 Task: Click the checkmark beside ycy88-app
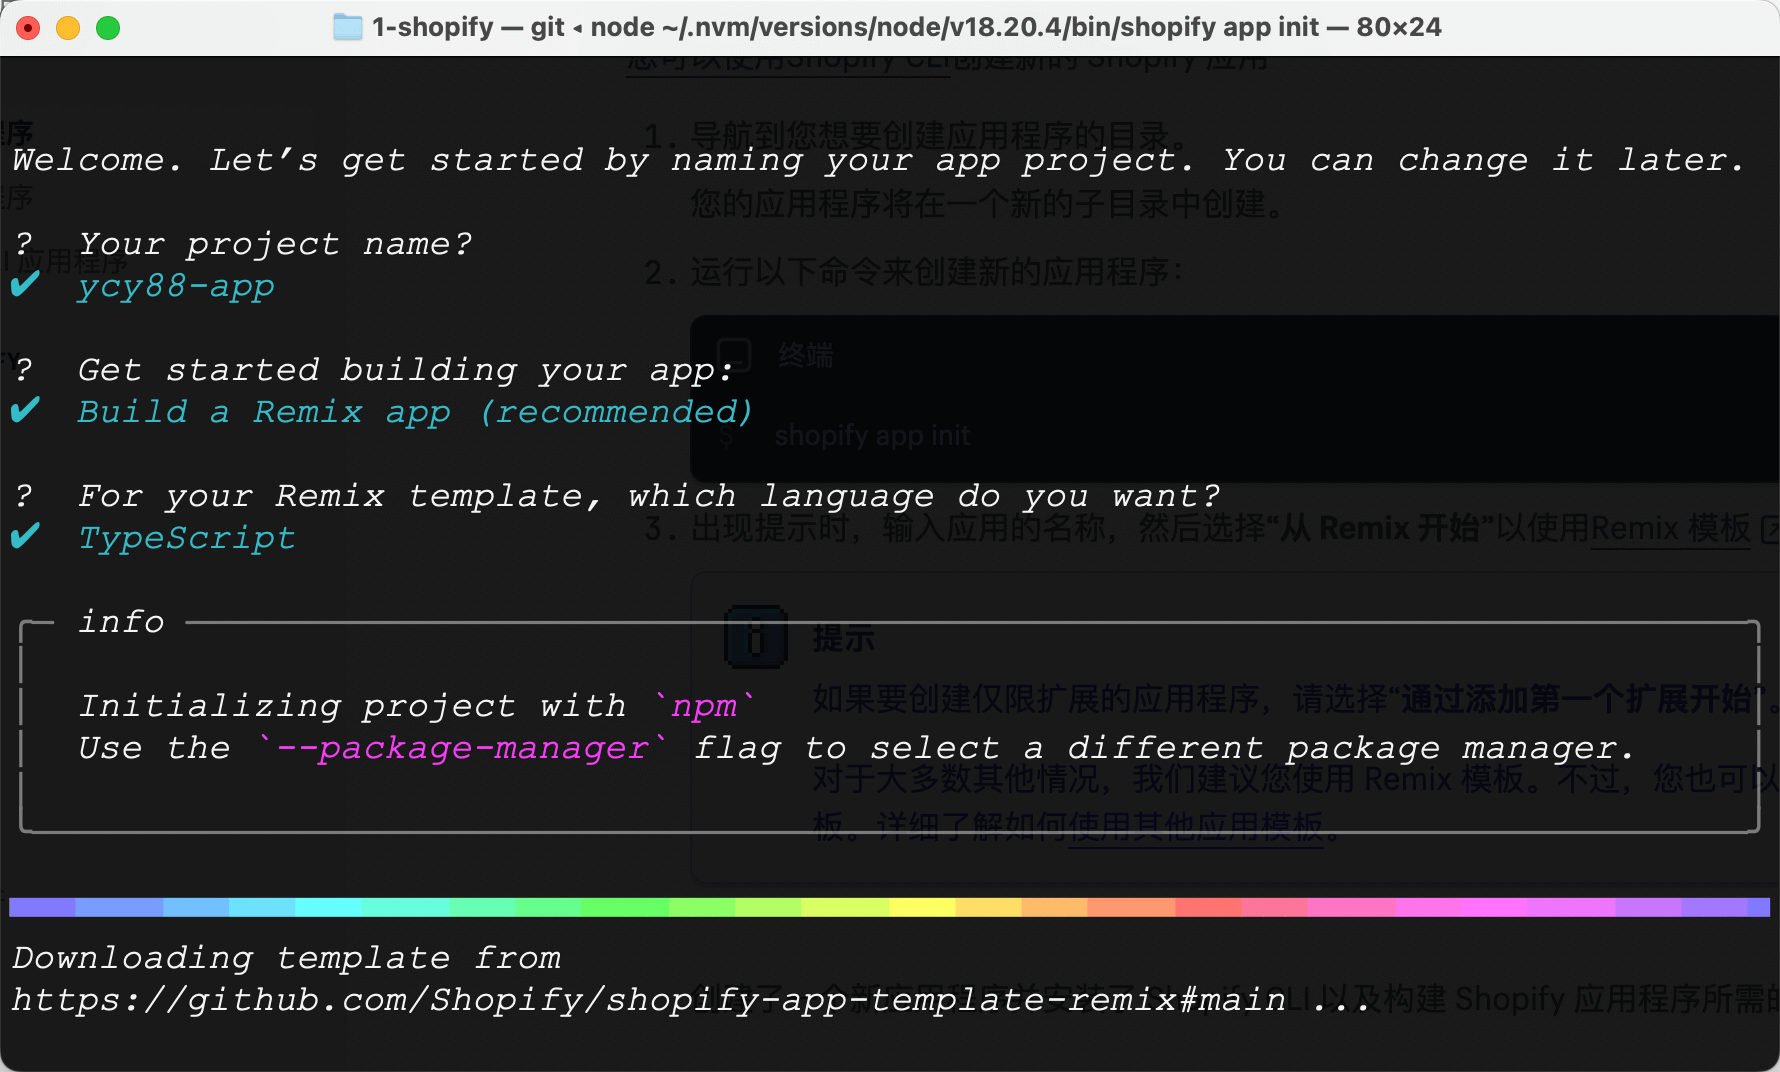[25, 286]
